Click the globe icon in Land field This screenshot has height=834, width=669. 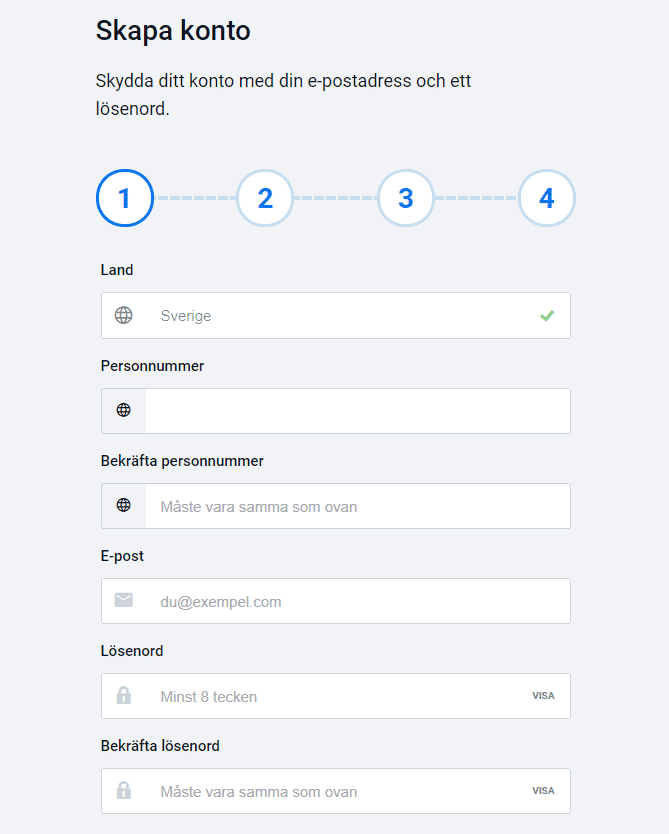(x=124, y=316)
